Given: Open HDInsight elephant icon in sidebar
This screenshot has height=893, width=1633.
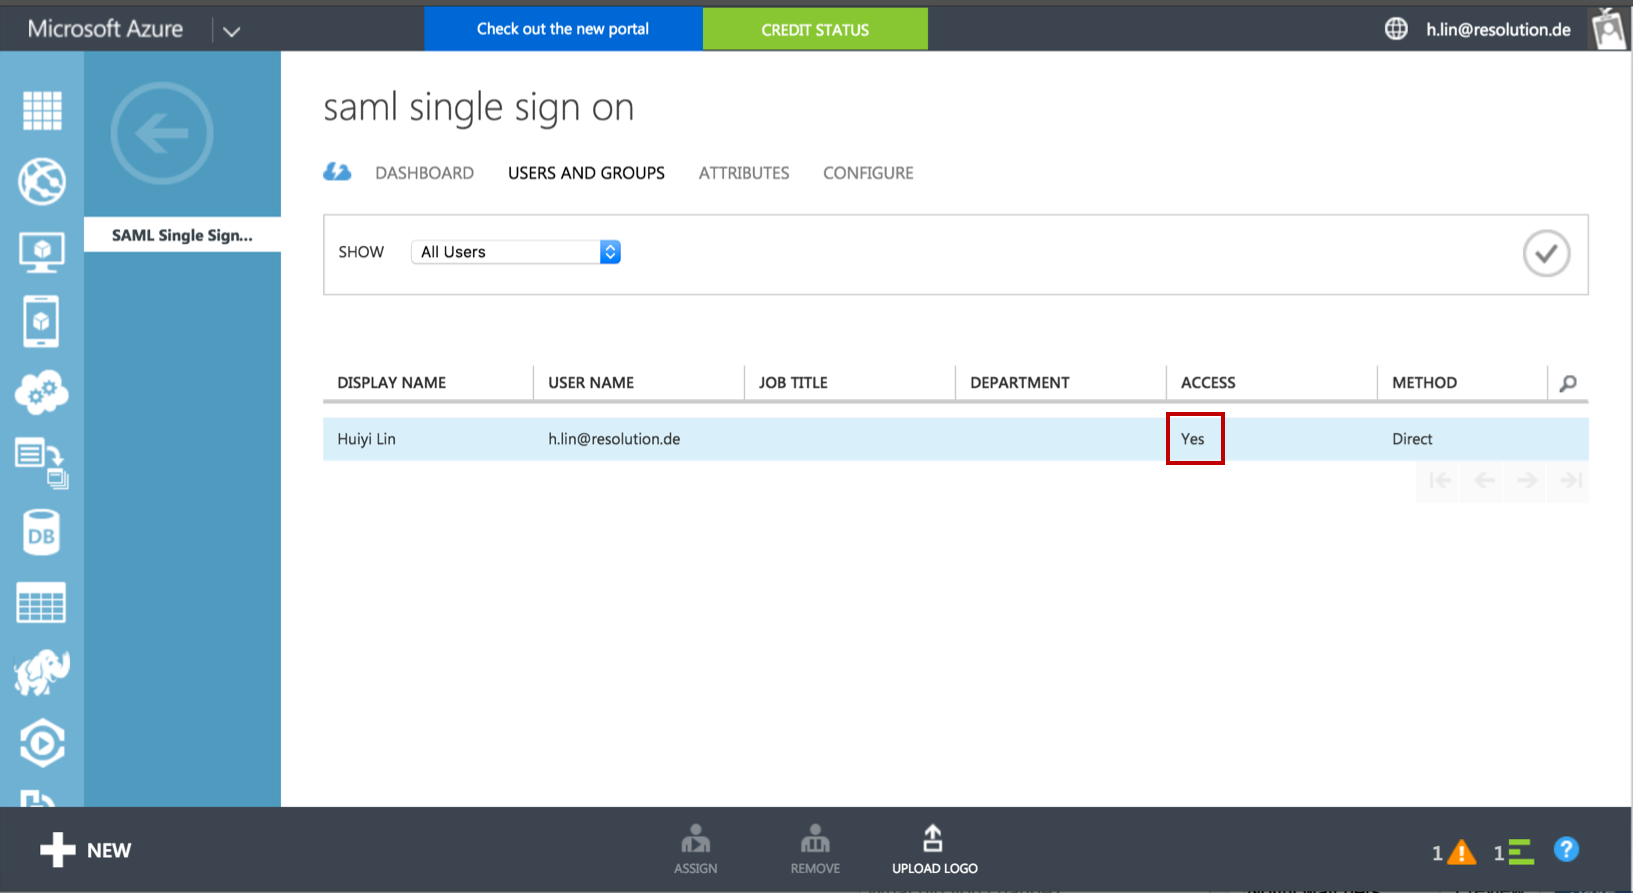Looking at the screenshot, I should click(x=42, y=673).
